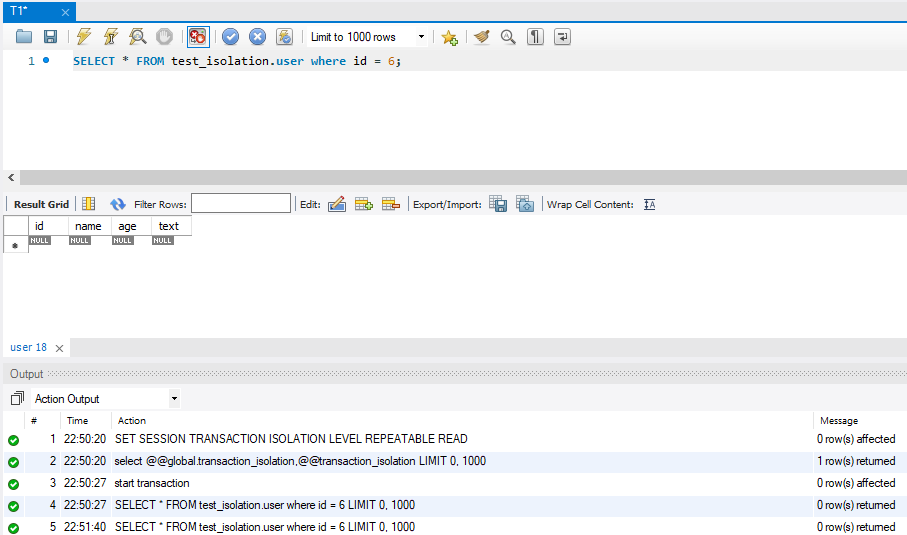The height and width of the screenshot is (535, 907).
Task: Click the 1 row(s) returned message
Action: (x=856, y=461)
